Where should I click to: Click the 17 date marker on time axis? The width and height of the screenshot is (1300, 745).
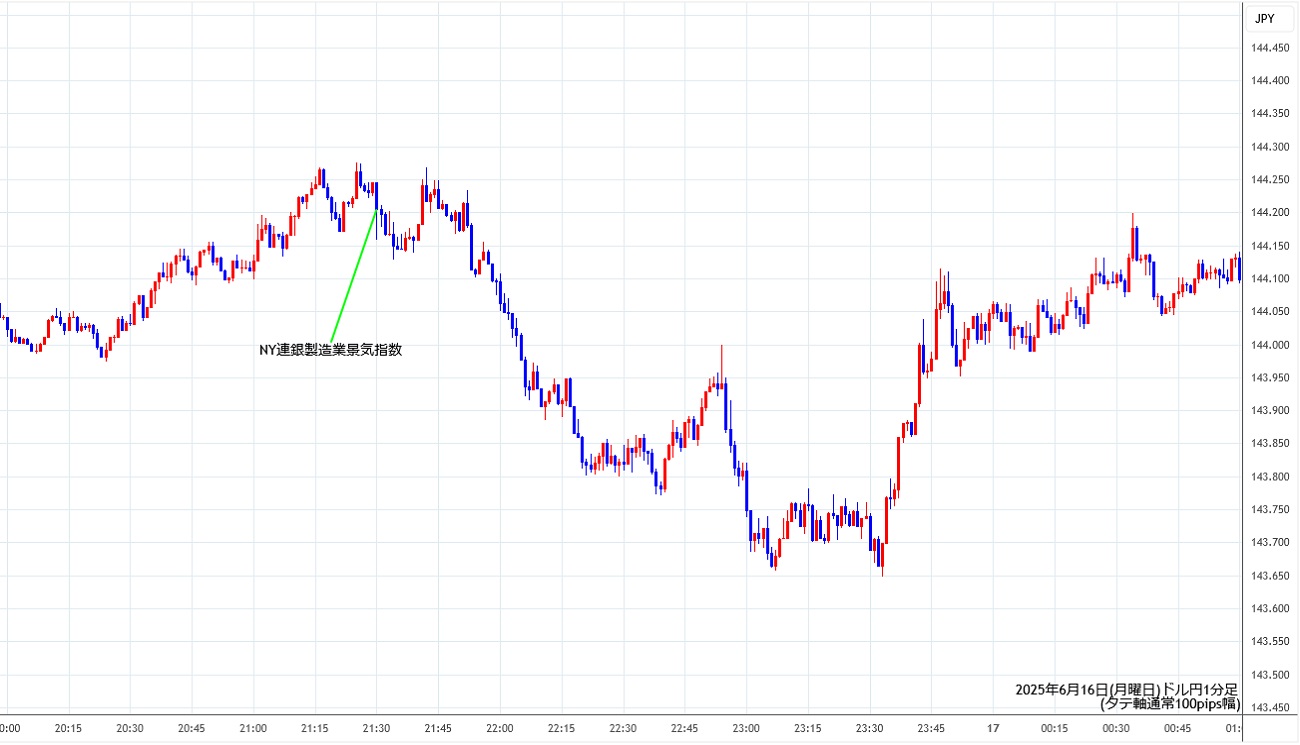992,729
